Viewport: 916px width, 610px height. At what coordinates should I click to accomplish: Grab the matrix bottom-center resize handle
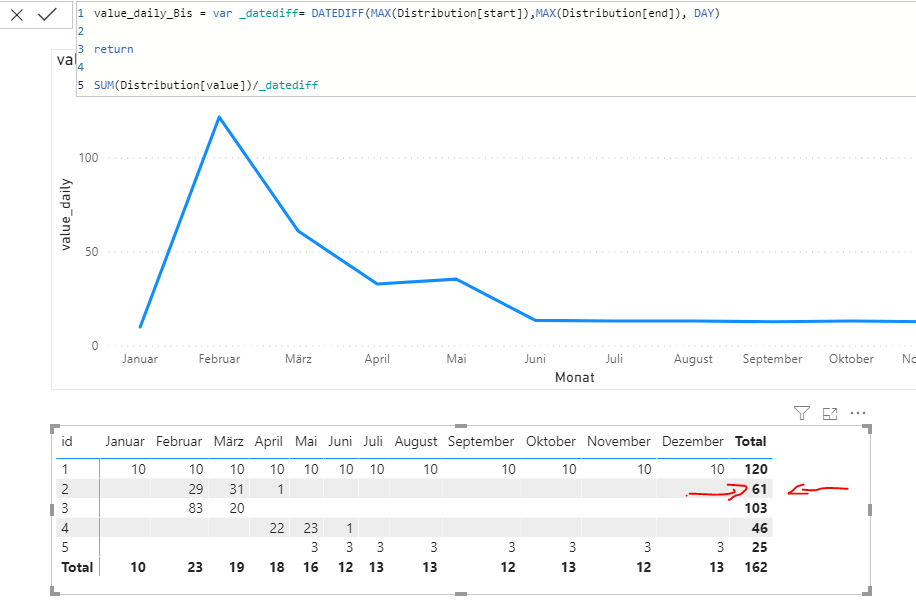[x=461, y=594]
